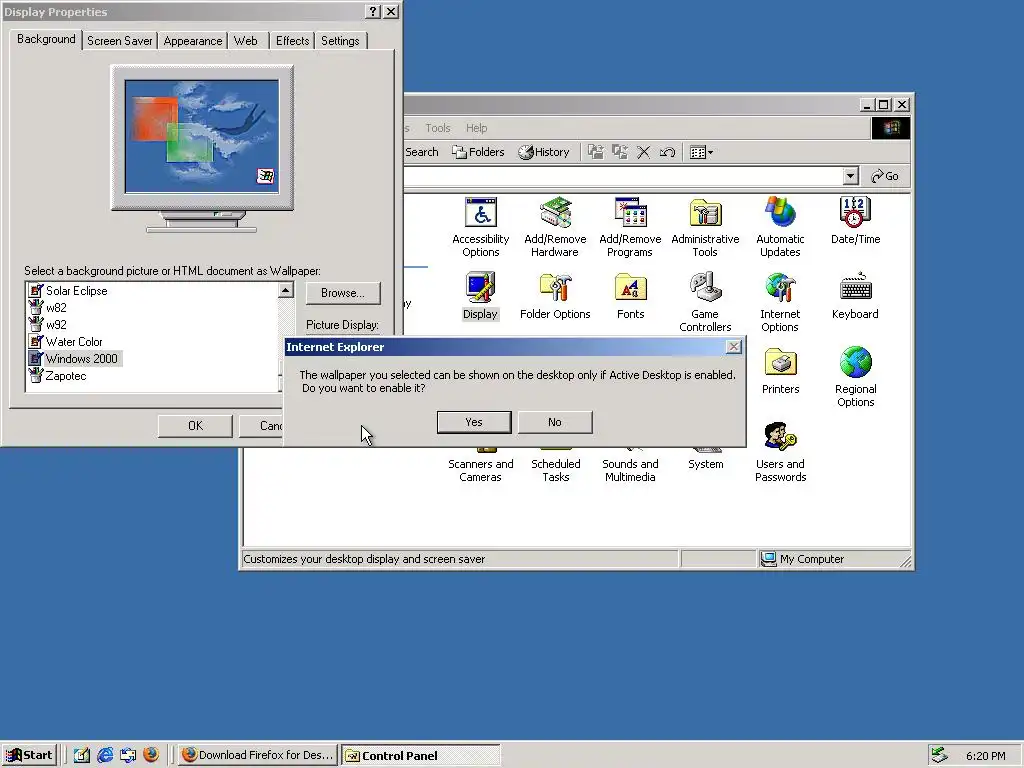Click No in Internet Explorer dialog
Image resolution: width=1024 pixels, height=768 pixels.
[555, 422]
